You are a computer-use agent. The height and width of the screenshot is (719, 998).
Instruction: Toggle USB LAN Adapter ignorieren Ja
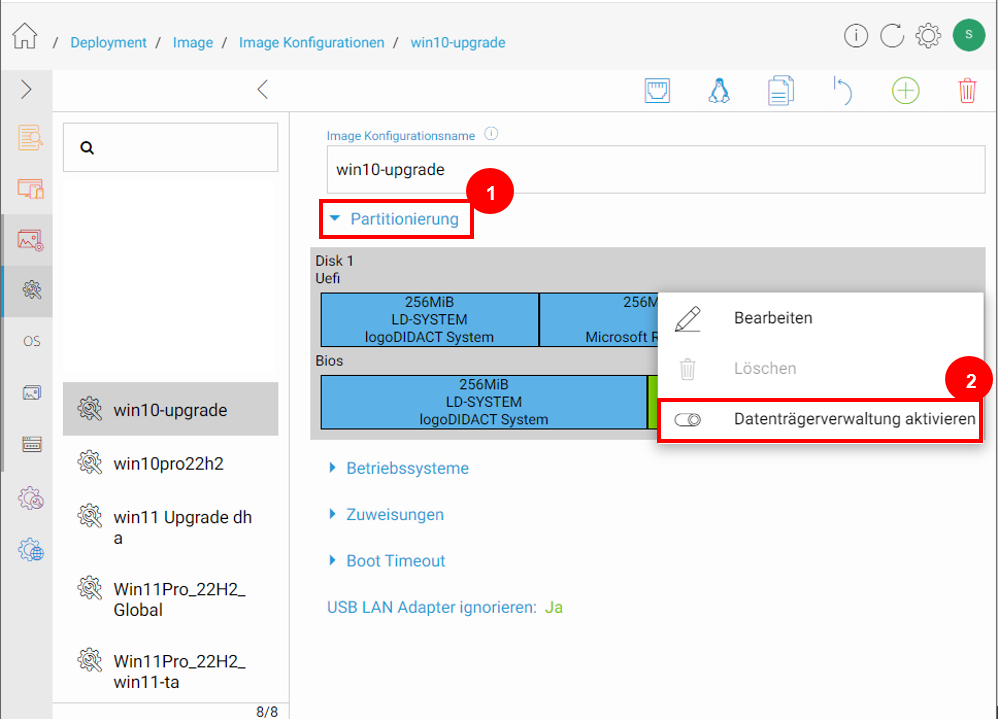pos(553,608)
